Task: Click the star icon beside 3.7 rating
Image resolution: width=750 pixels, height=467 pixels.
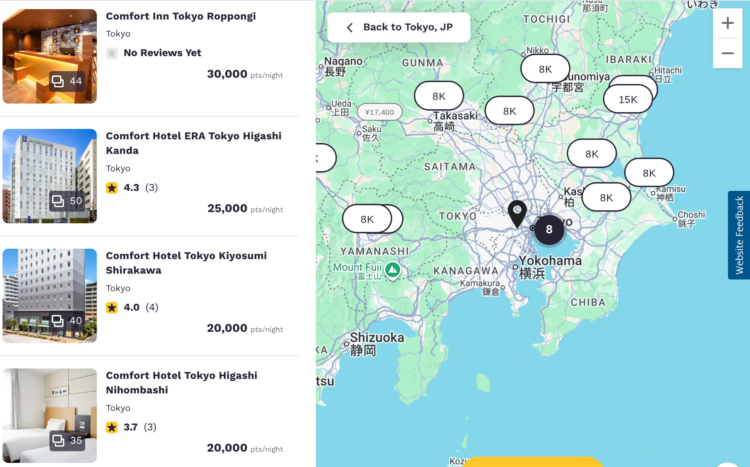Action: tap(112, 427)
